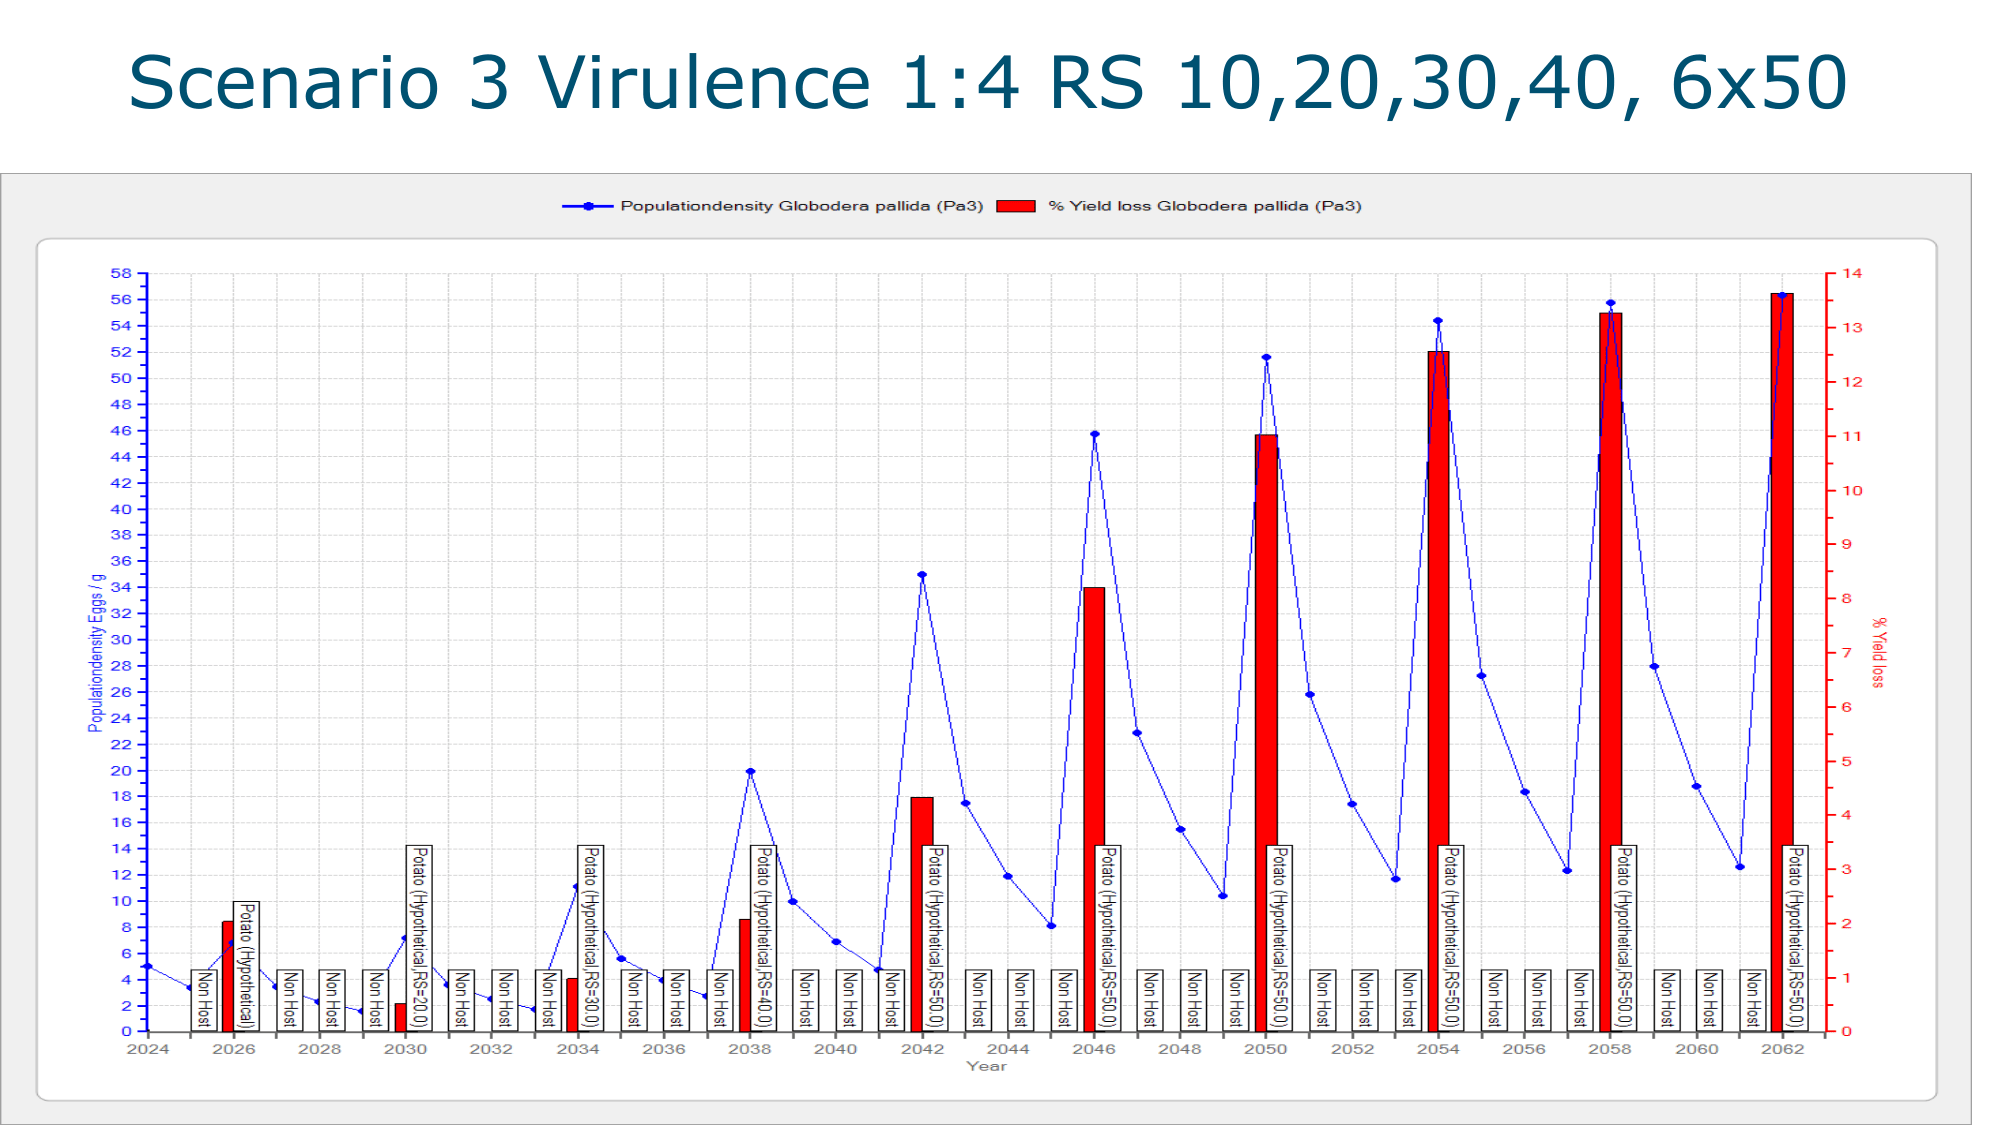Image resolution: width=2000 pixels, height=1125 pixels.
Task: Click the Potato (Hypothetical,RS=30.0) label
Action: 591,937
